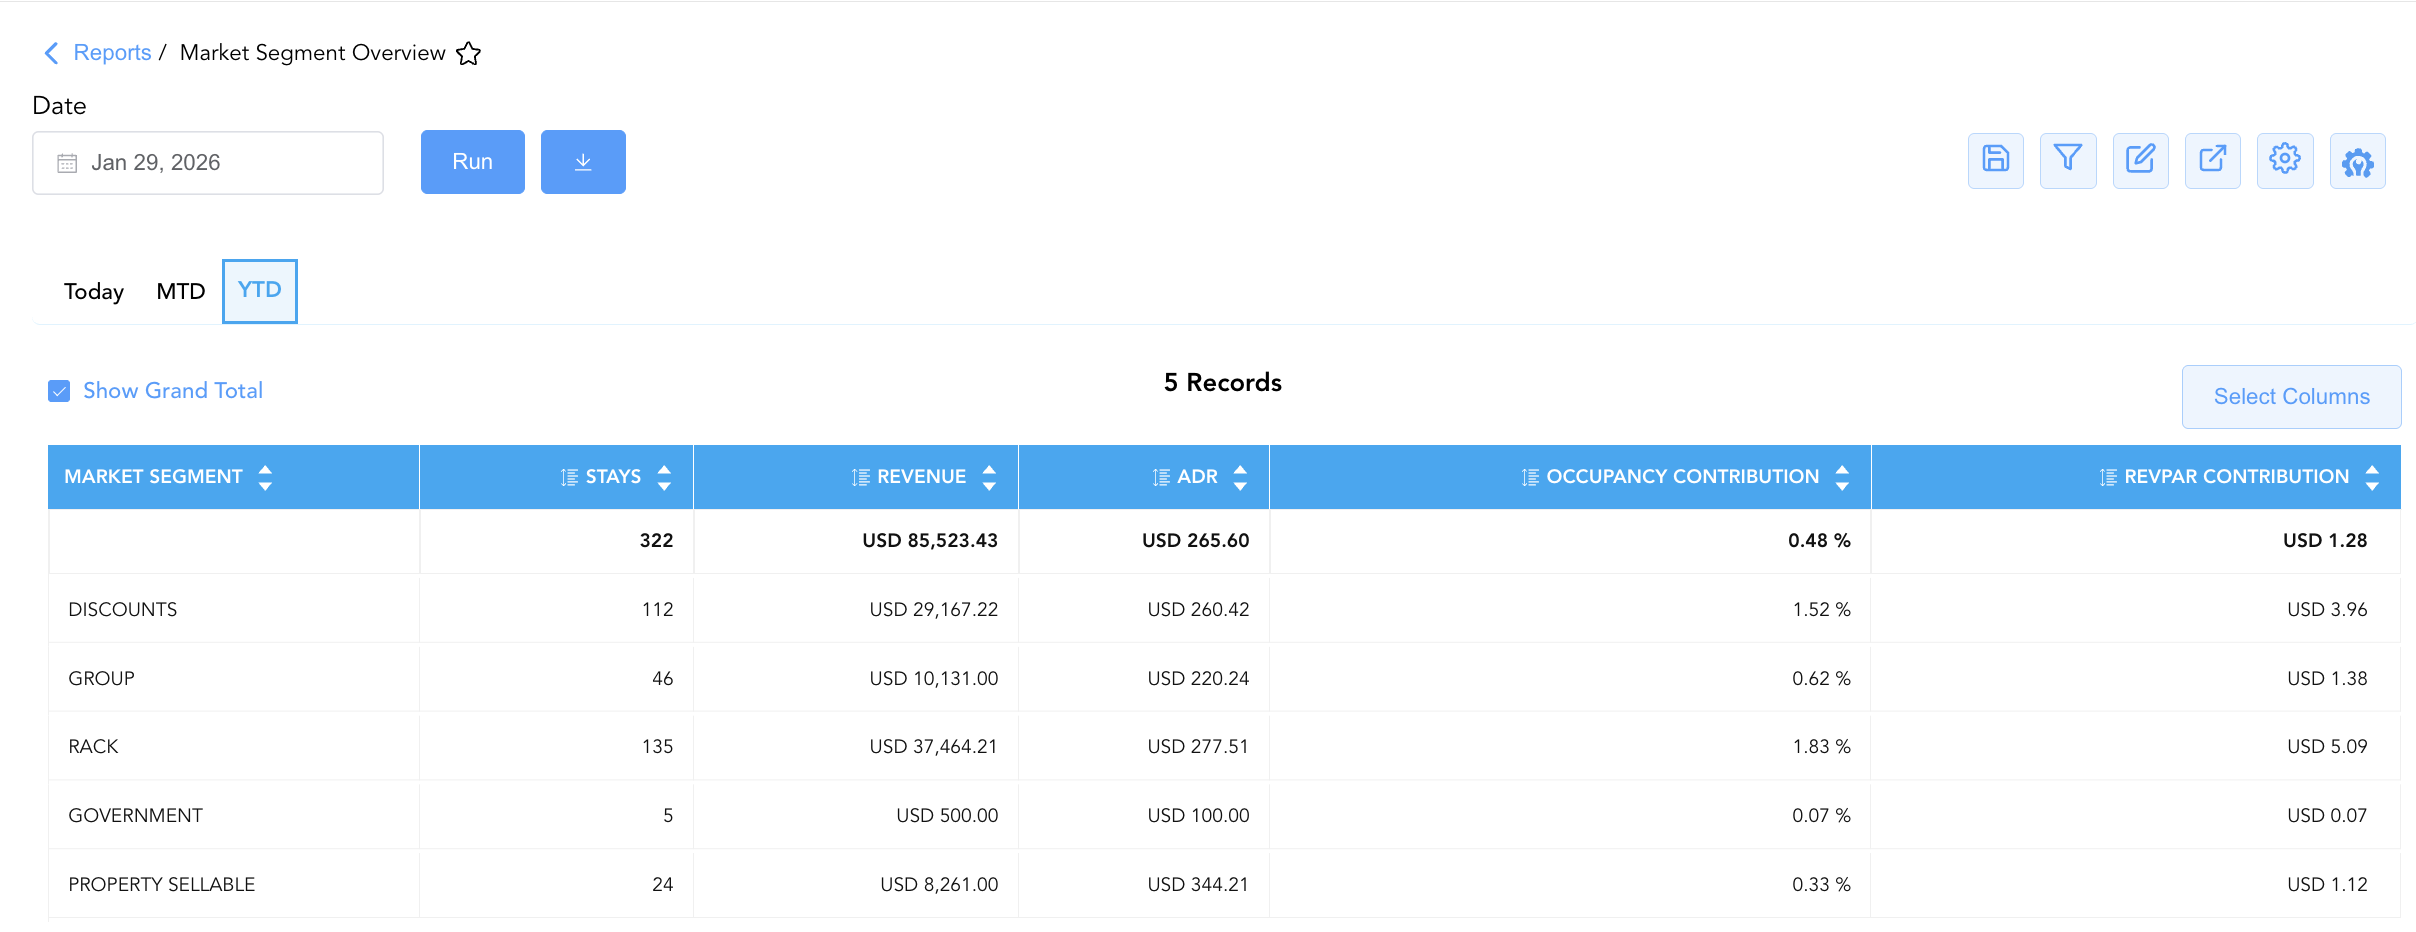This screenshot has width=2416, height=932.
Task: Click the calendar icon in Date field
Action: pyautogui.click(x=67, y=163)
